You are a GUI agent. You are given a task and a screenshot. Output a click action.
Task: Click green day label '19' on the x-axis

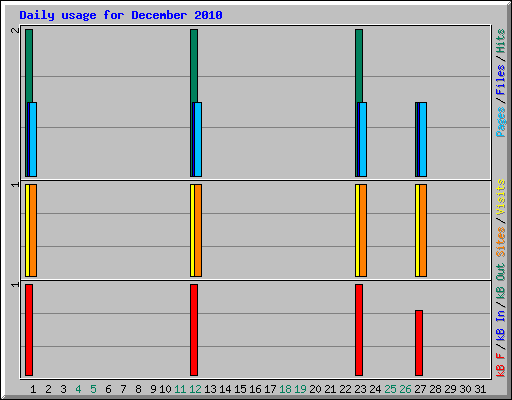point(300,389)
